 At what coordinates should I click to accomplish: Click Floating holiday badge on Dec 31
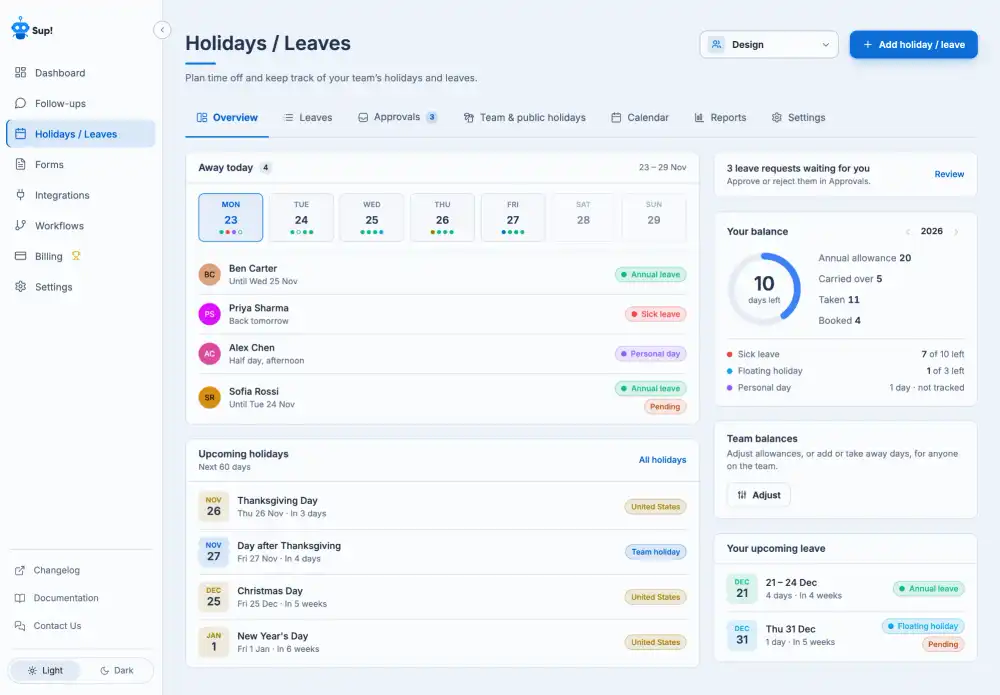tap(923, 626)
